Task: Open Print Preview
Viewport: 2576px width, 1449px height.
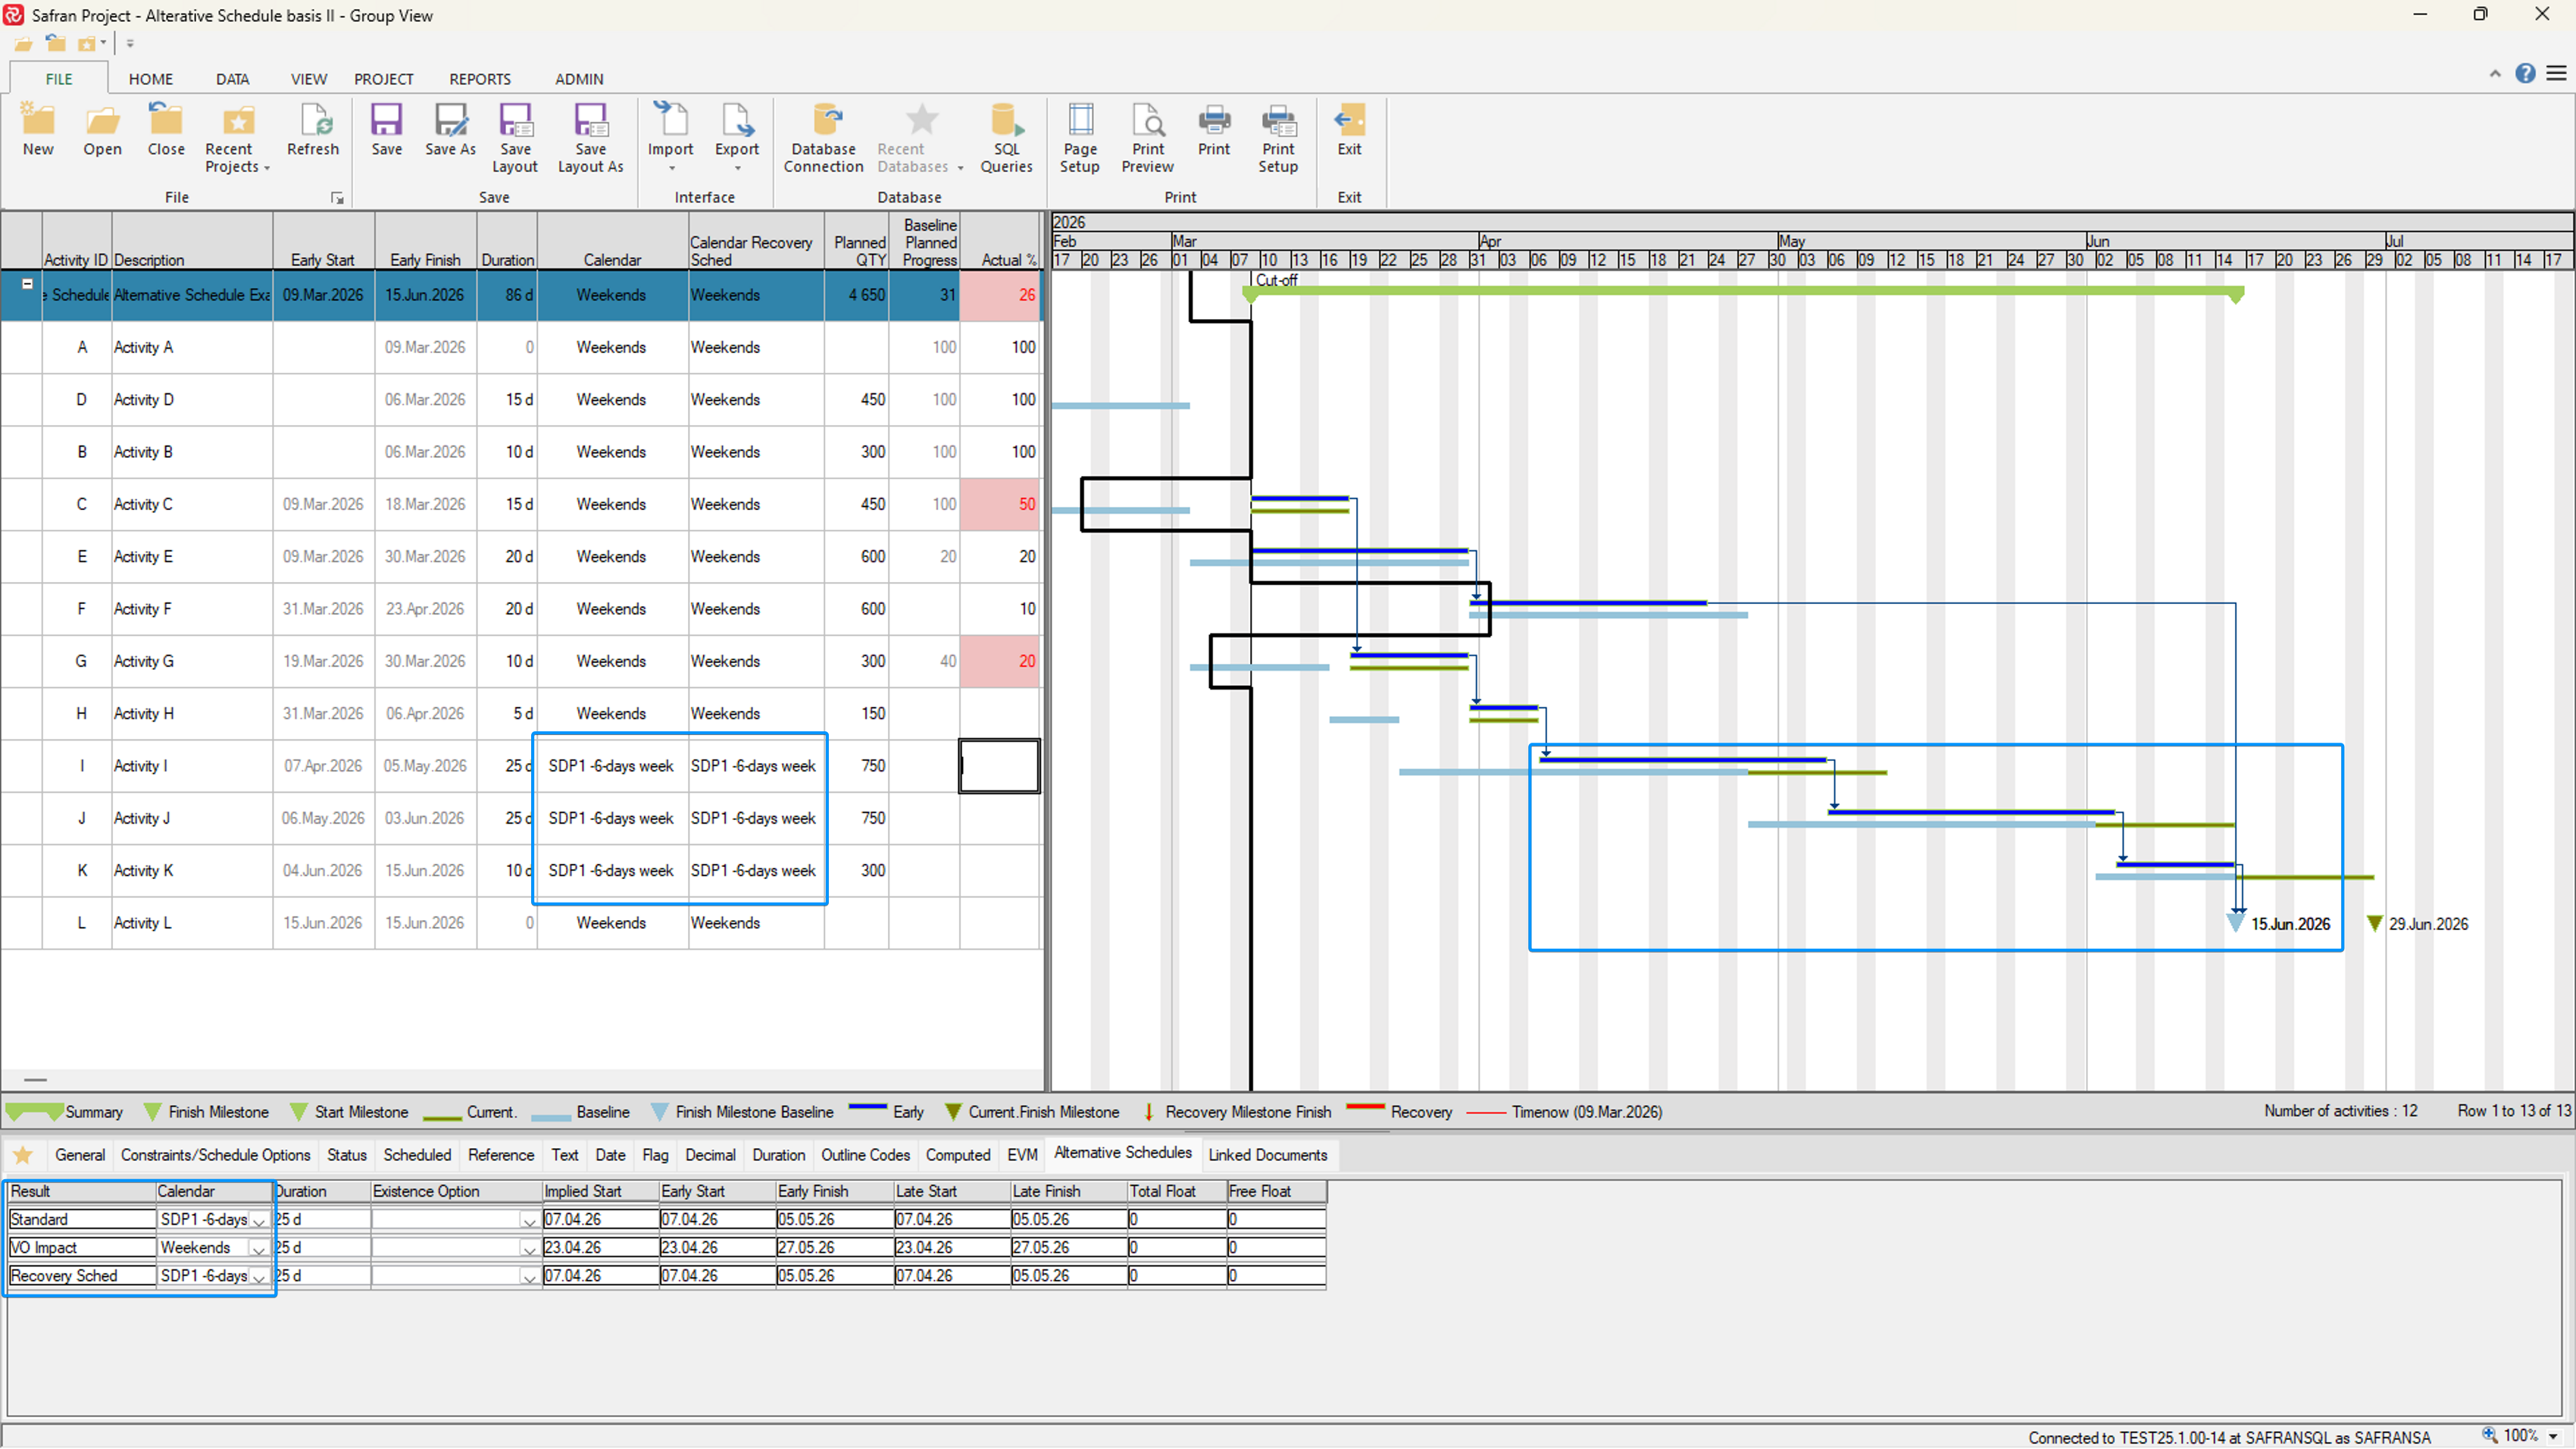Action: 1147,122
